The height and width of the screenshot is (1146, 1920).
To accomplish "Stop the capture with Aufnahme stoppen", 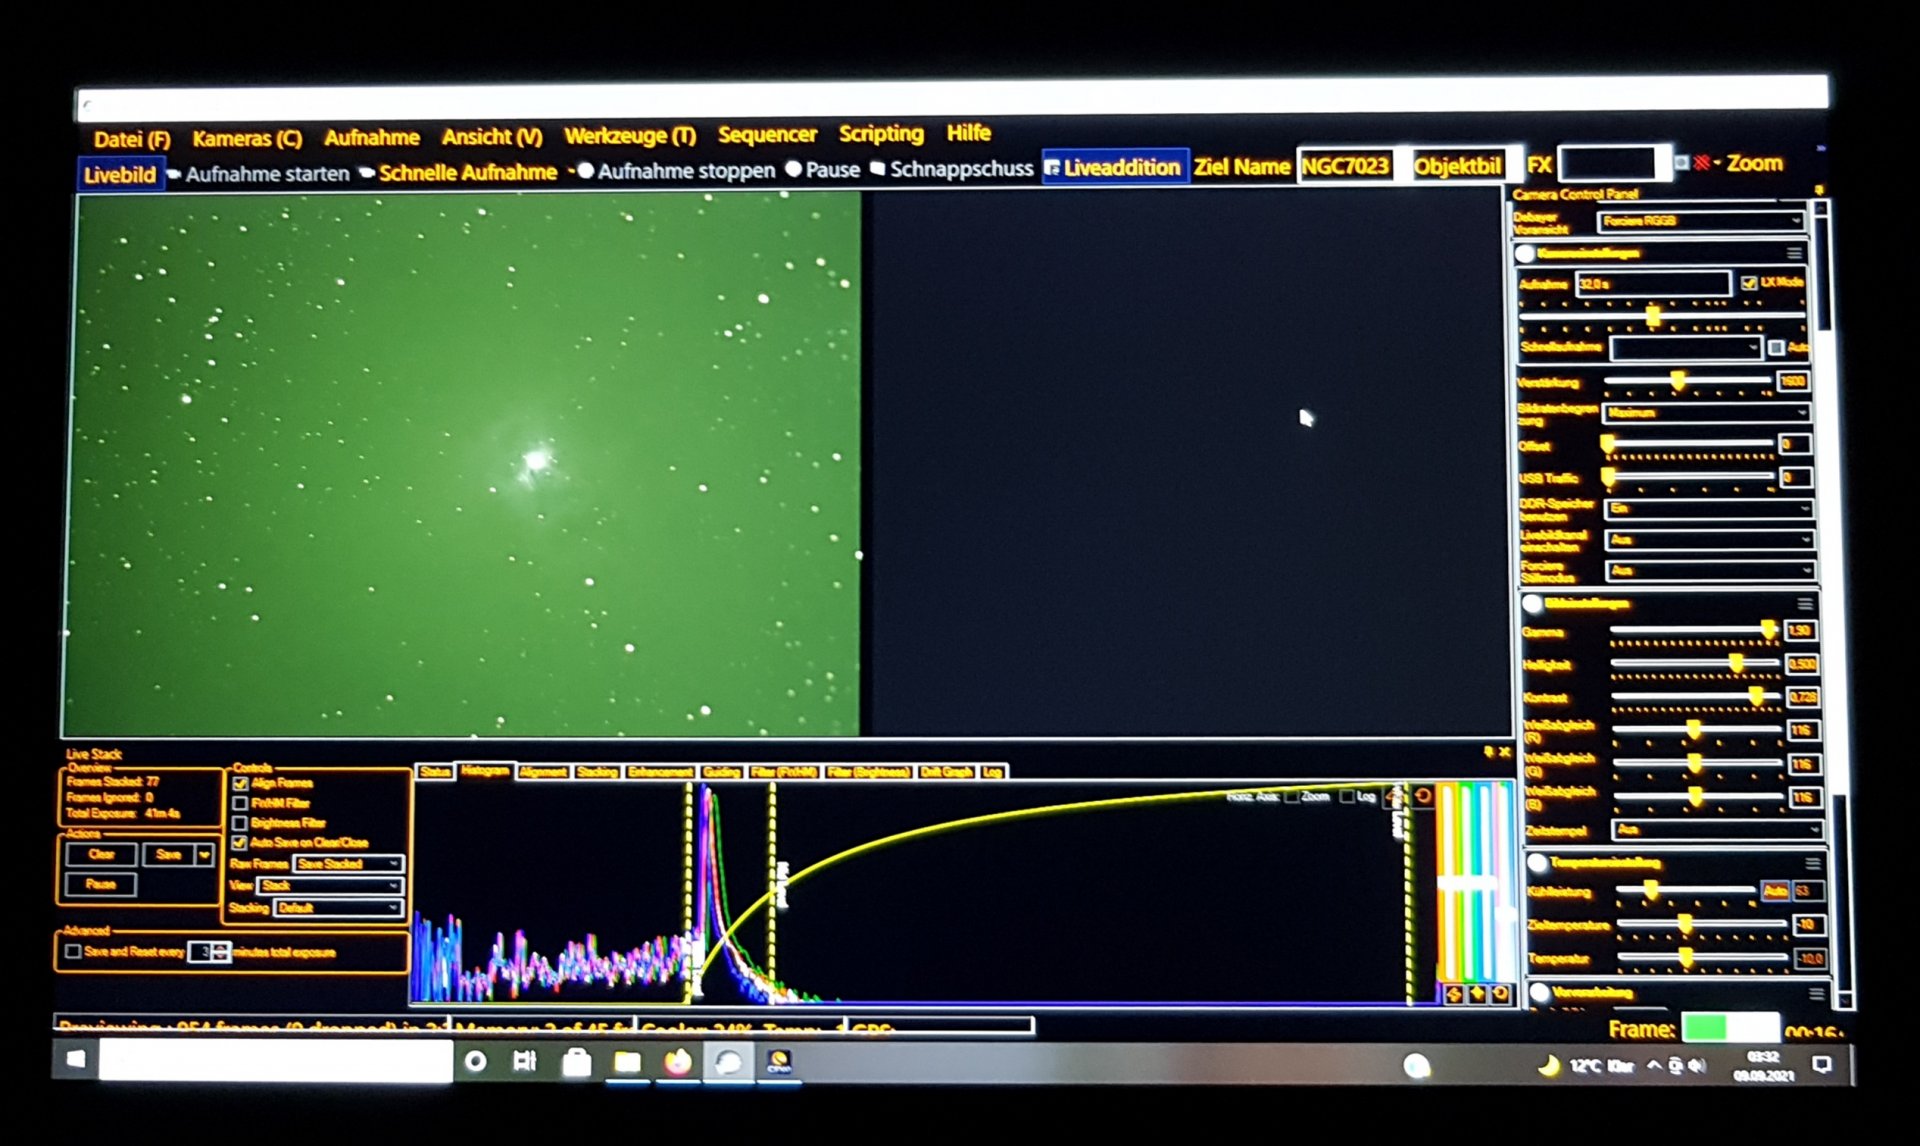I will [676, 171].
